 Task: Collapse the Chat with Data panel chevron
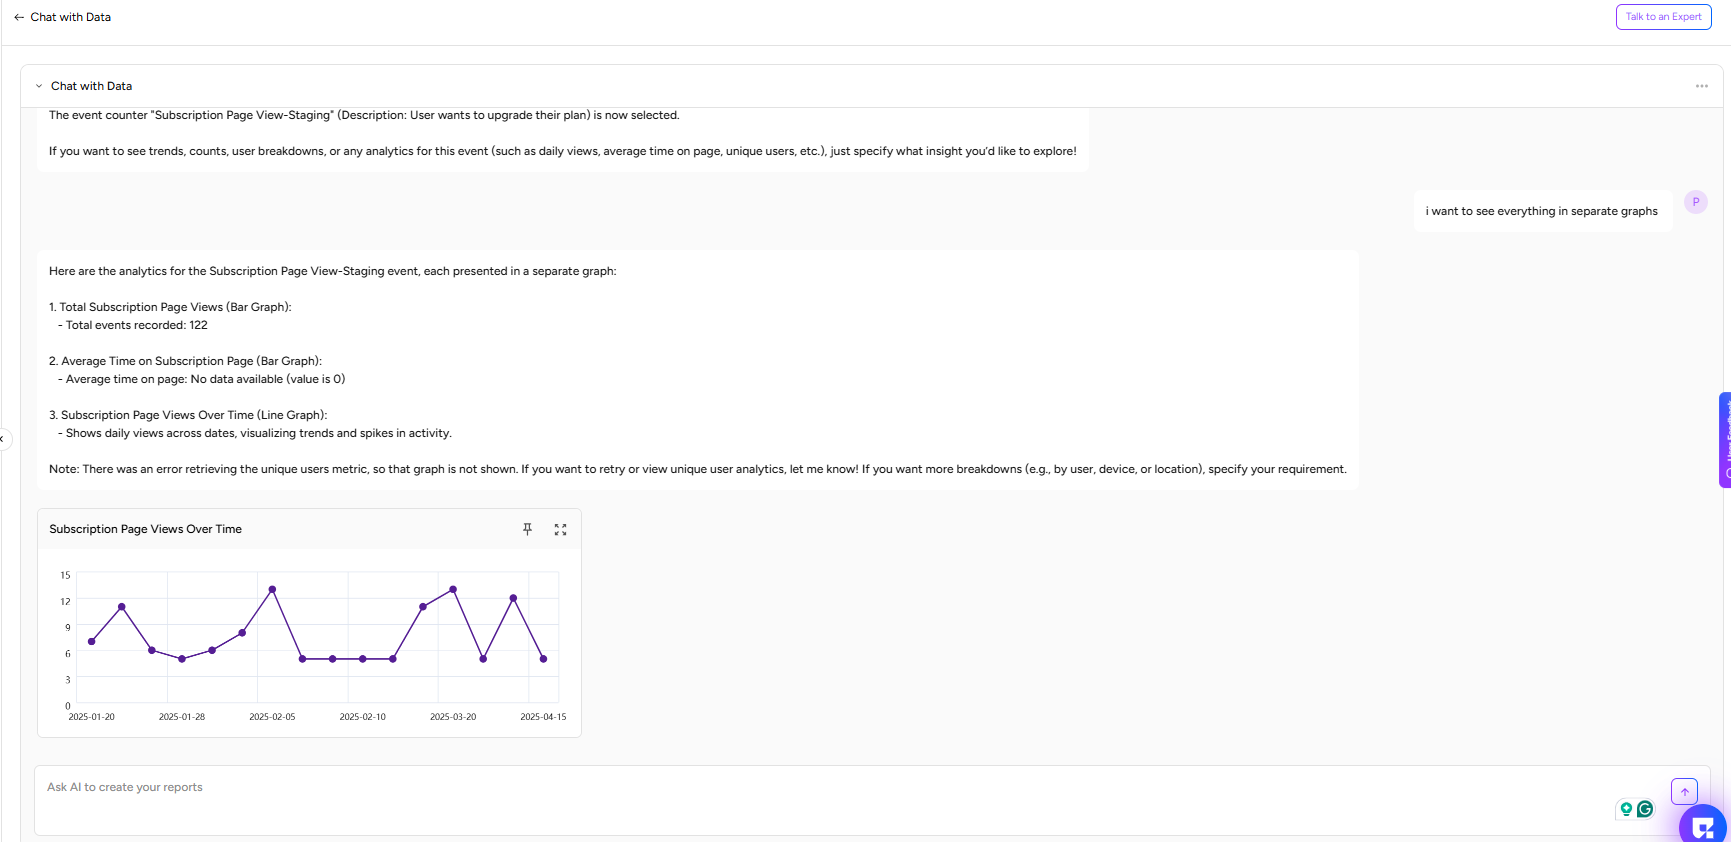[39, 86]
